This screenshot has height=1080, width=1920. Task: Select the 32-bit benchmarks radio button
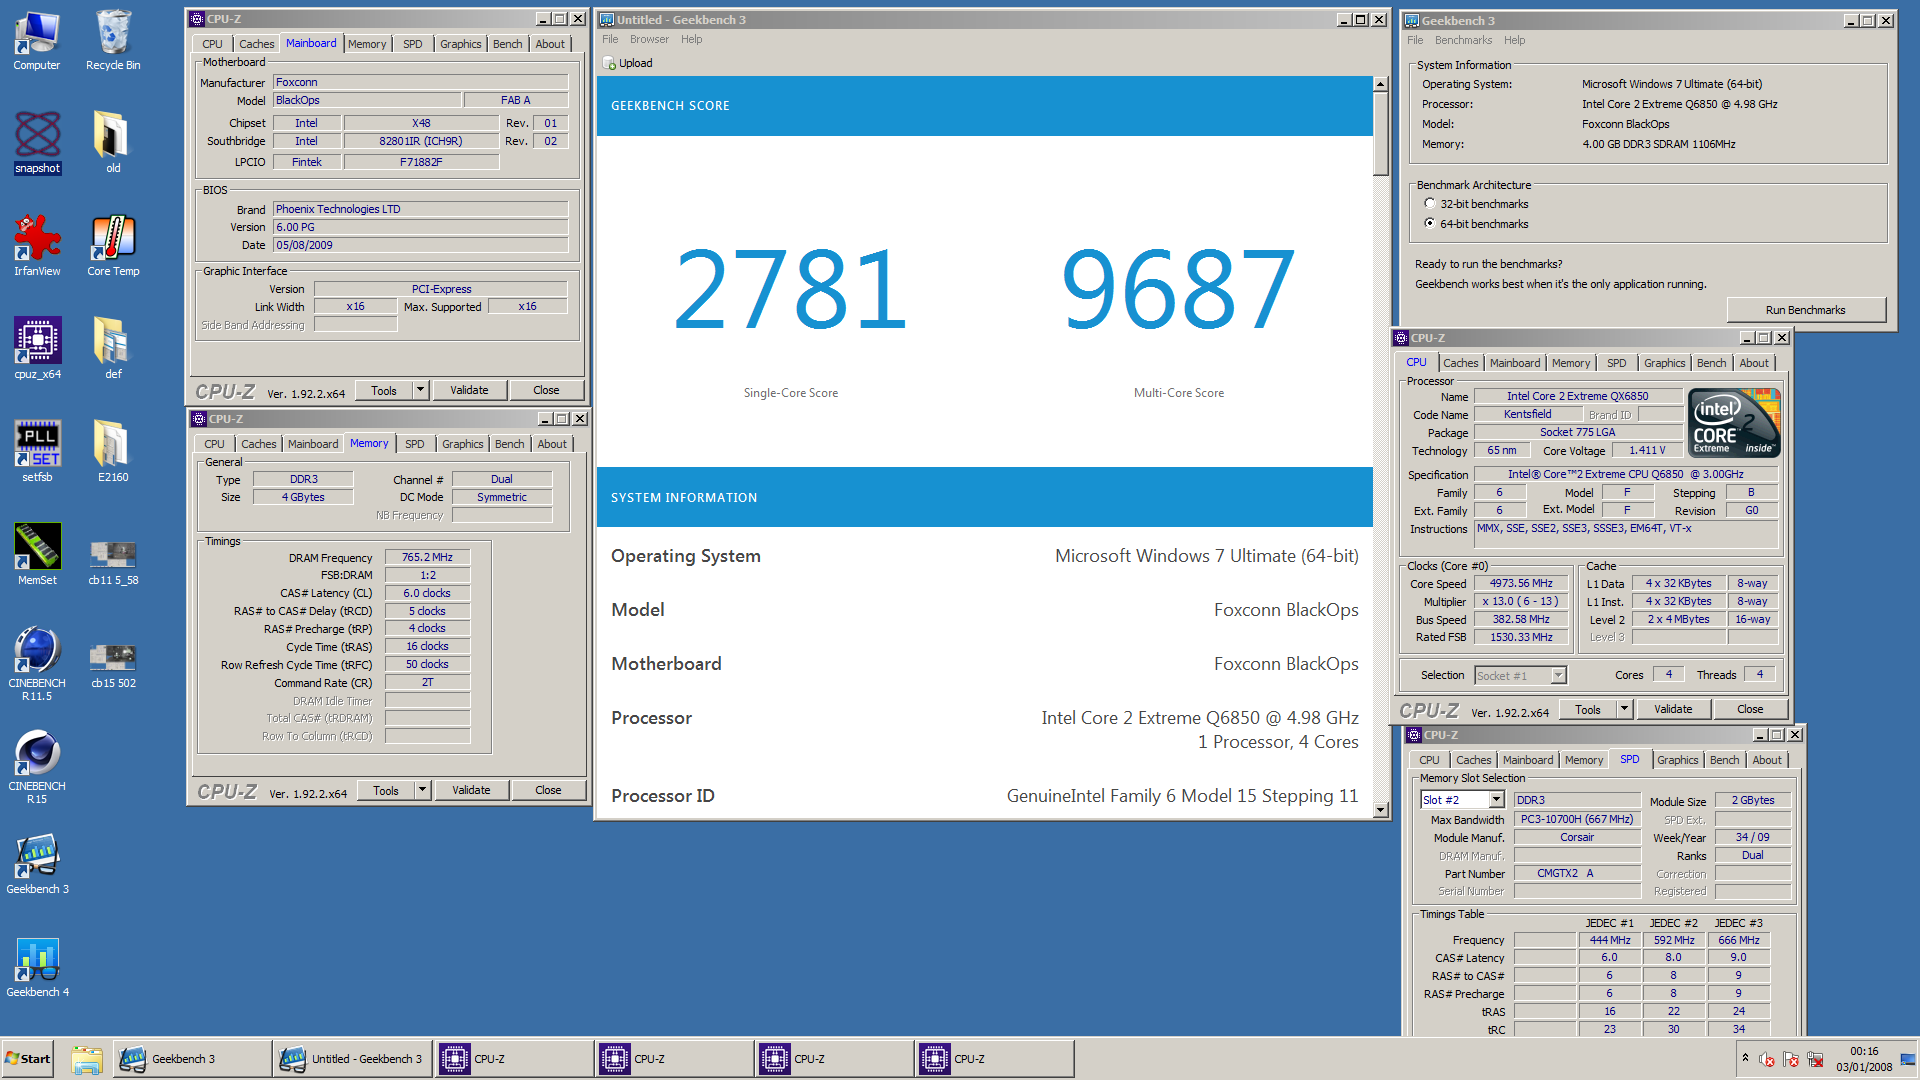(x=1430, y=204)
